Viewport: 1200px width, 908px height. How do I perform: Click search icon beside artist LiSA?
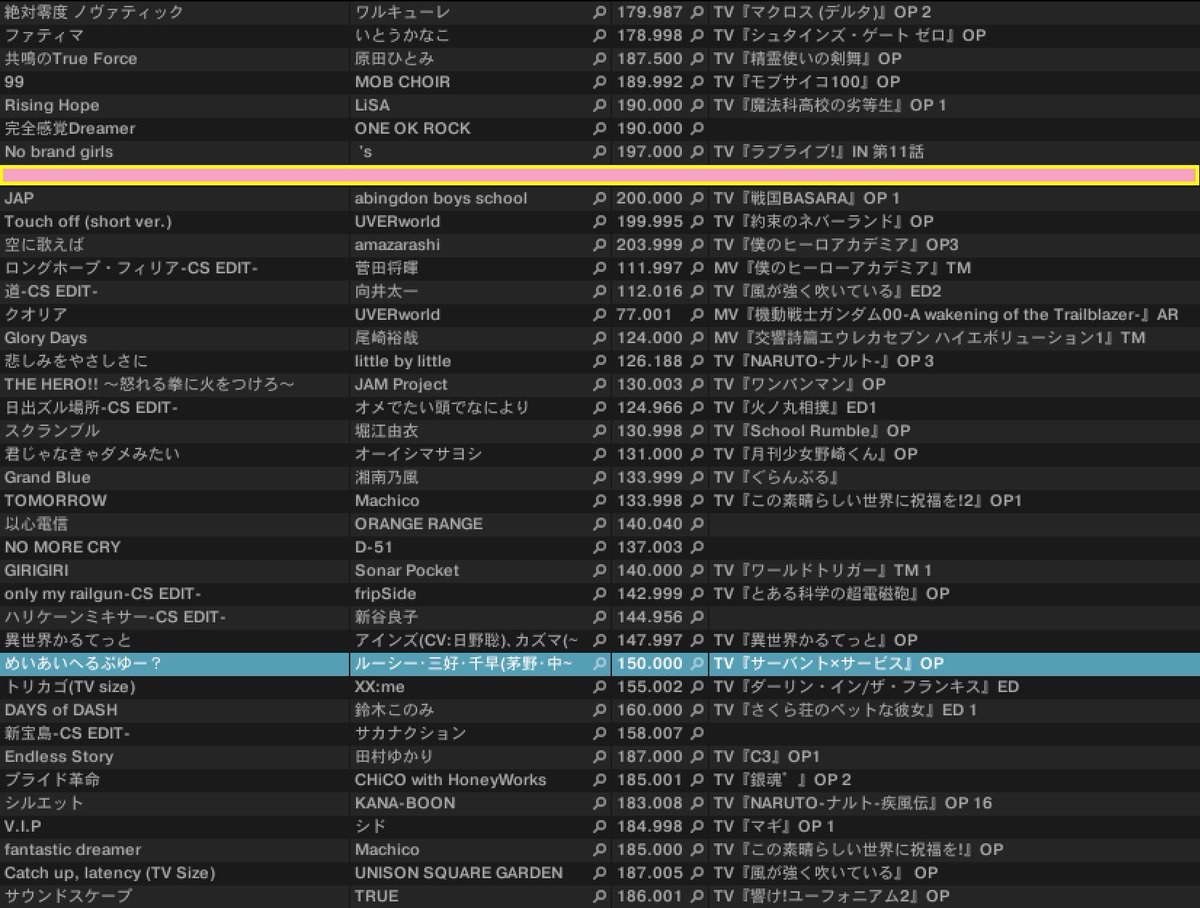click(599, 105)
